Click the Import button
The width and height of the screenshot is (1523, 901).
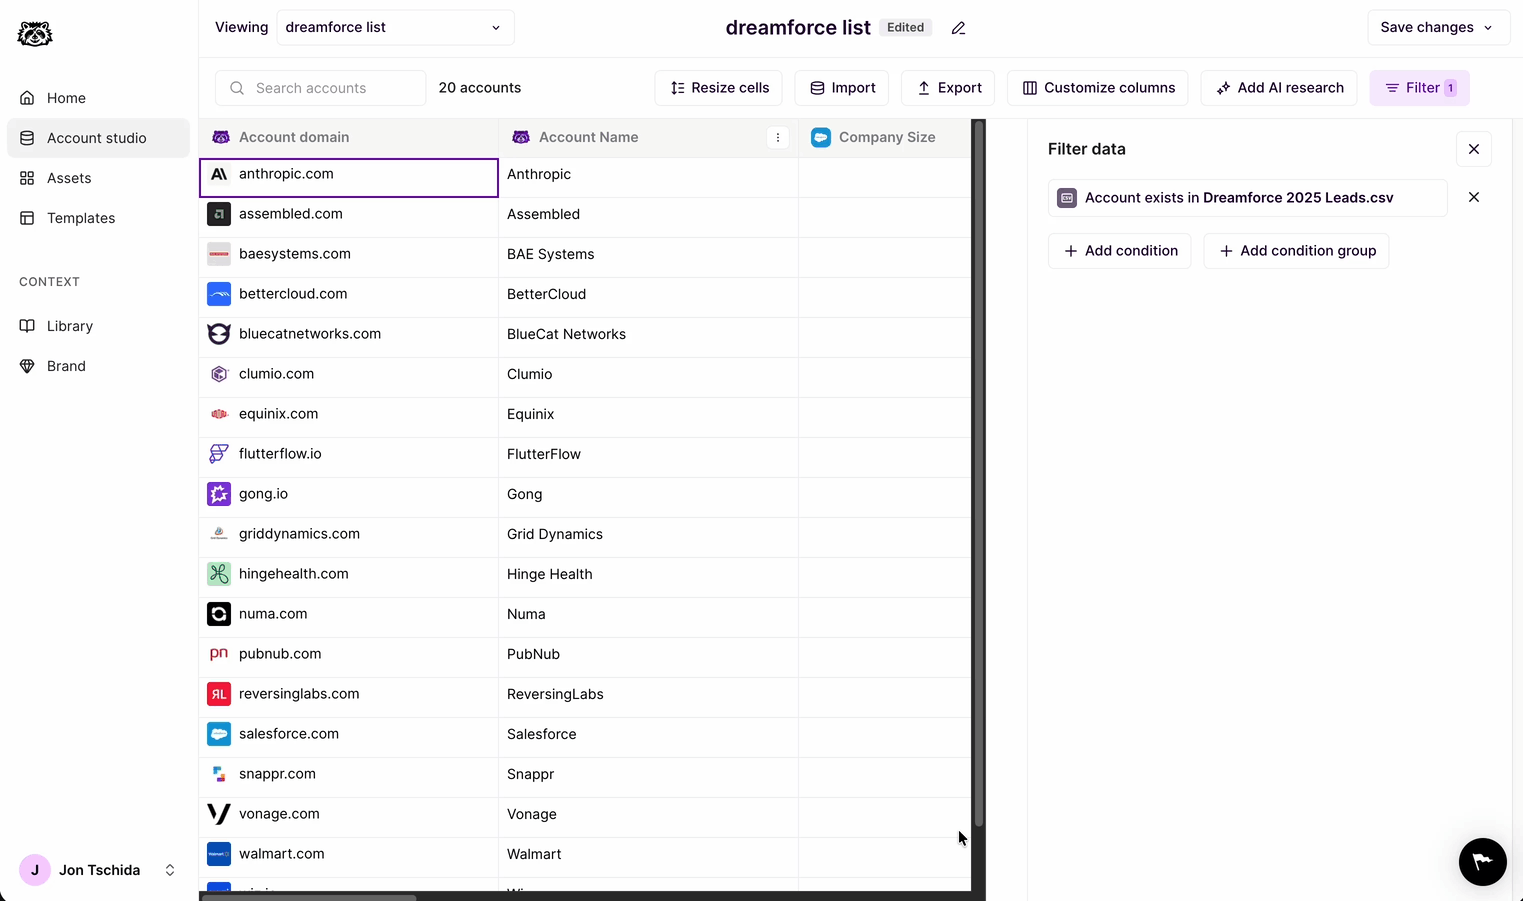pos(842,88)
